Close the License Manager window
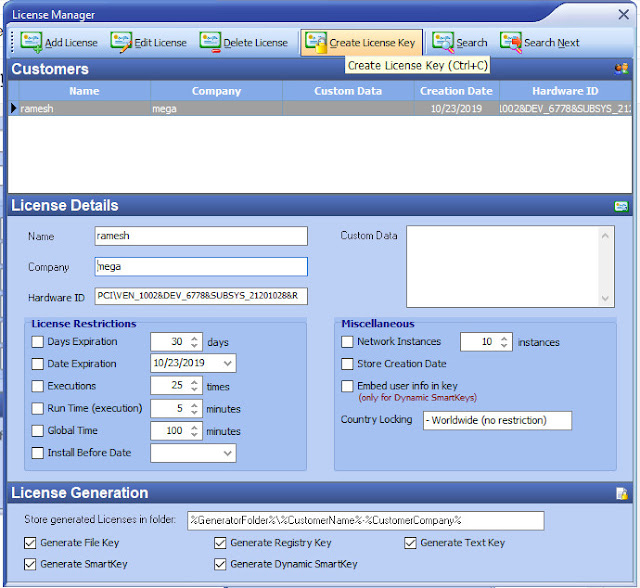This screenshot has height=588, width=640. click(x=623, y=15)
